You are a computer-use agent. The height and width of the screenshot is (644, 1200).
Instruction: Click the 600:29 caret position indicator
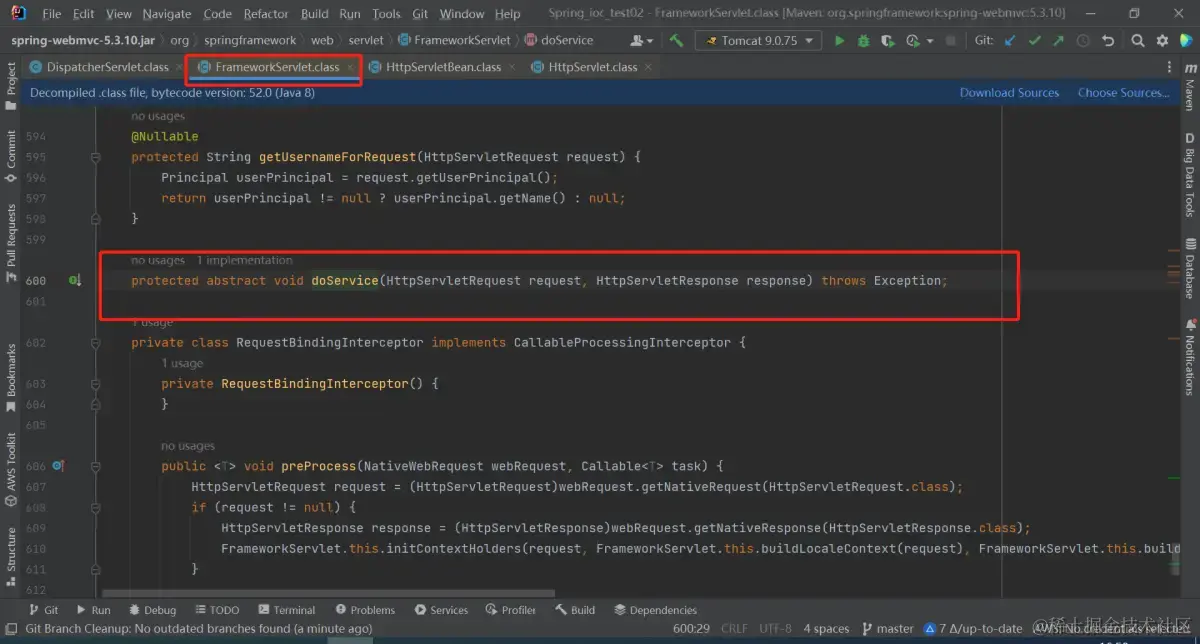click(x=692, y=629)
